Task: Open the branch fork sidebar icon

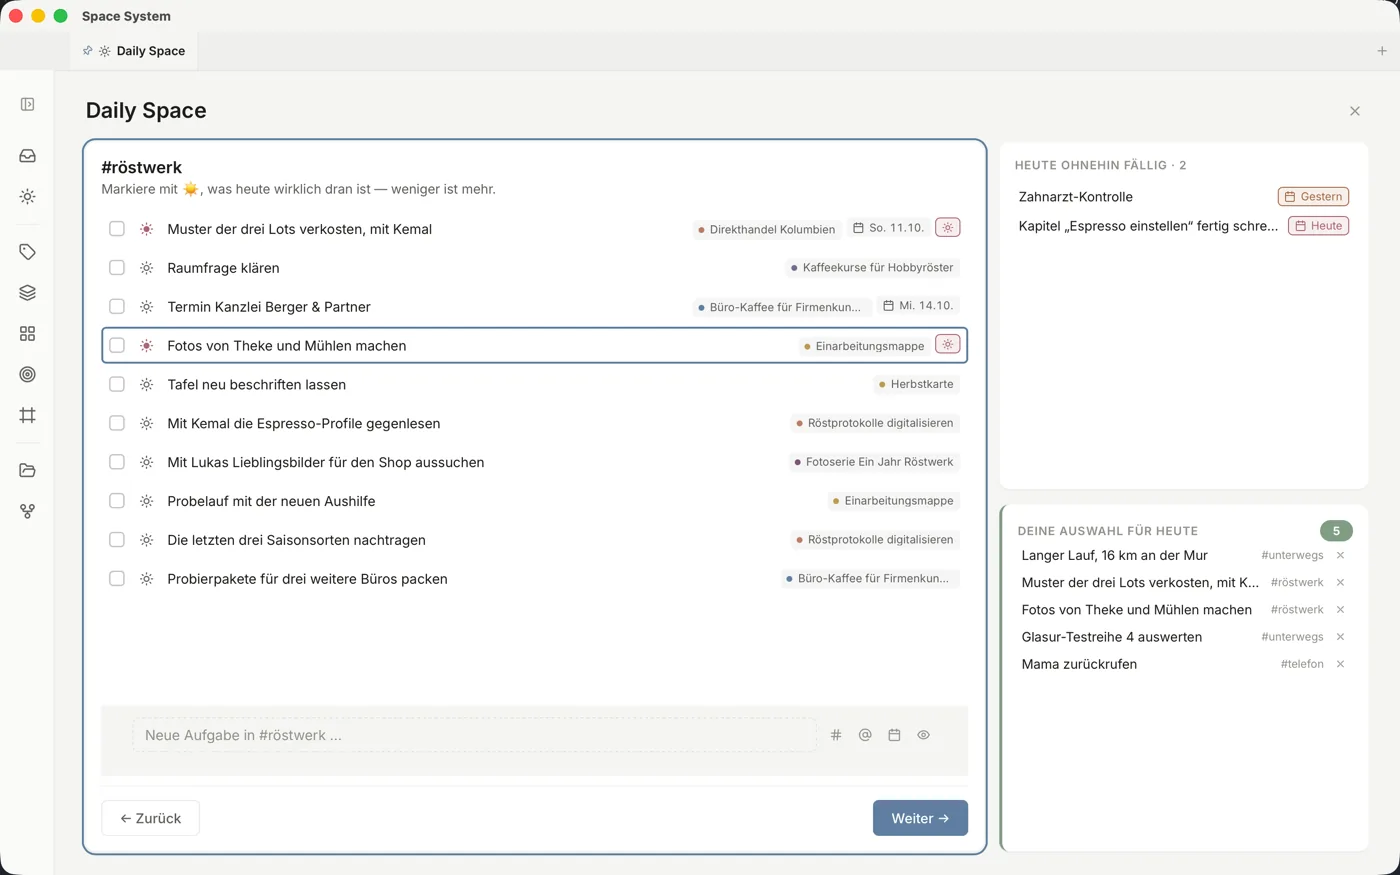Action: 27,511
